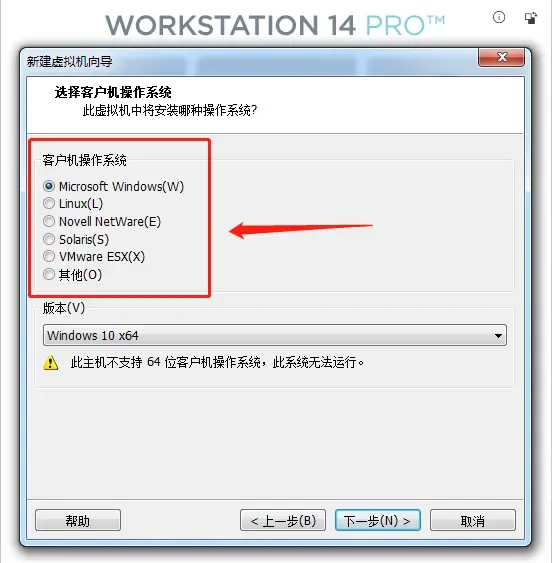
Task: Select VMware ESX(X) as guest OS
Action: pos(49,256)
